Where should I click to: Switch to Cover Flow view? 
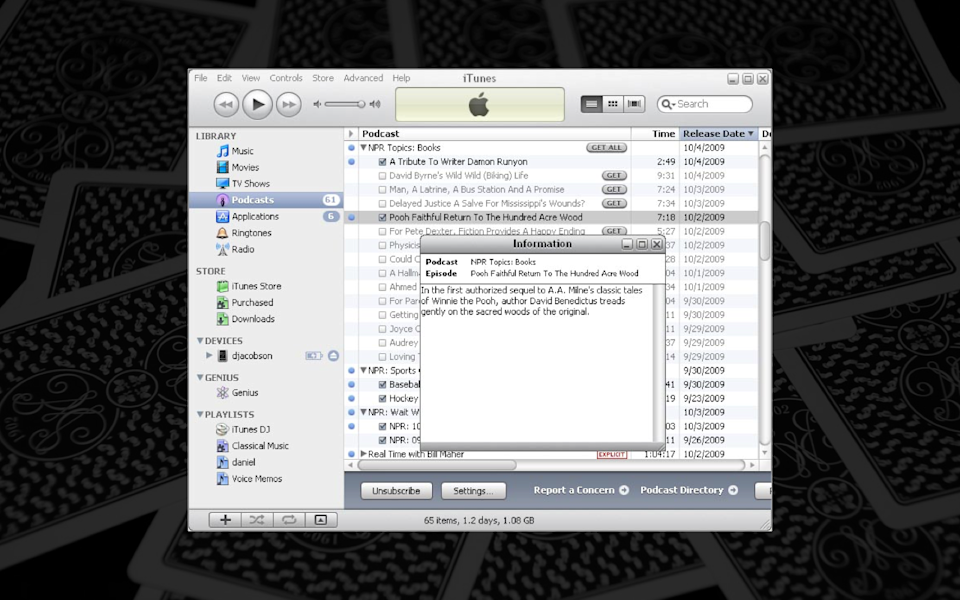[634, 104]
